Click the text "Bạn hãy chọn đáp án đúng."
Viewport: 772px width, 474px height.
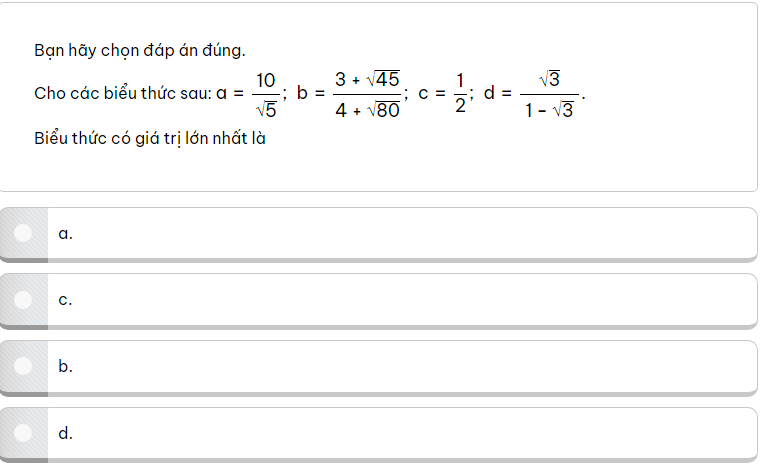[139, 50]
